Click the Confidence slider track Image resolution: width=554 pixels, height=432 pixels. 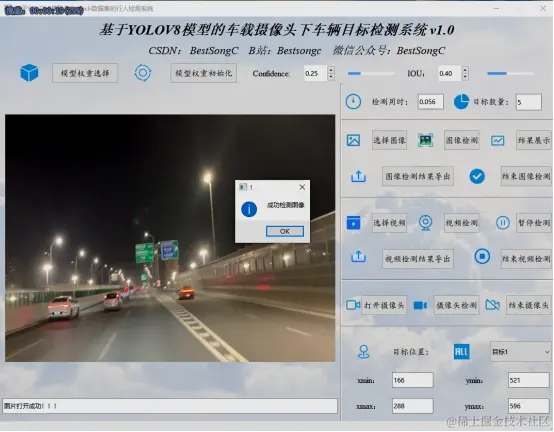coord(371,73)
